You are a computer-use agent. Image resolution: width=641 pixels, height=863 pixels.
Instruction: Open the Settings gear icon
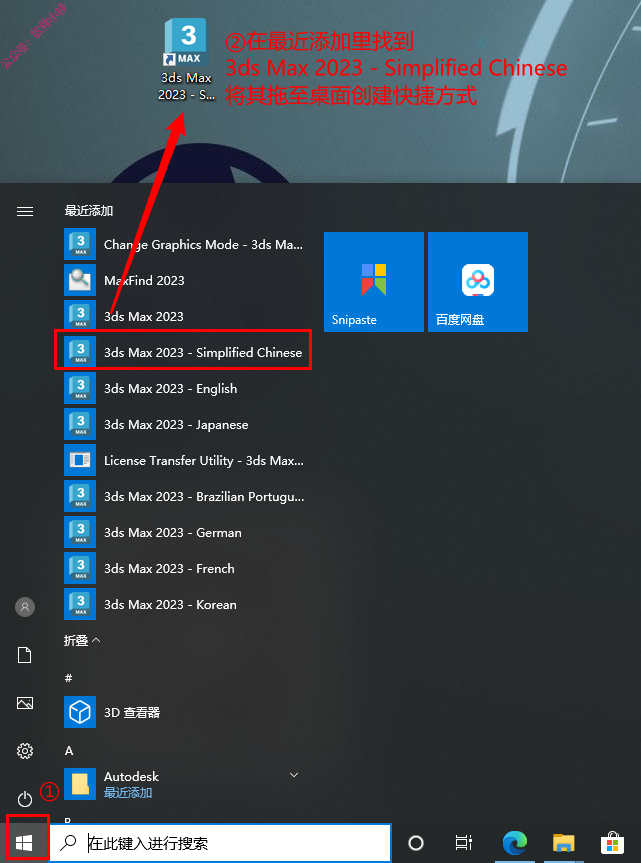[25, 751]
